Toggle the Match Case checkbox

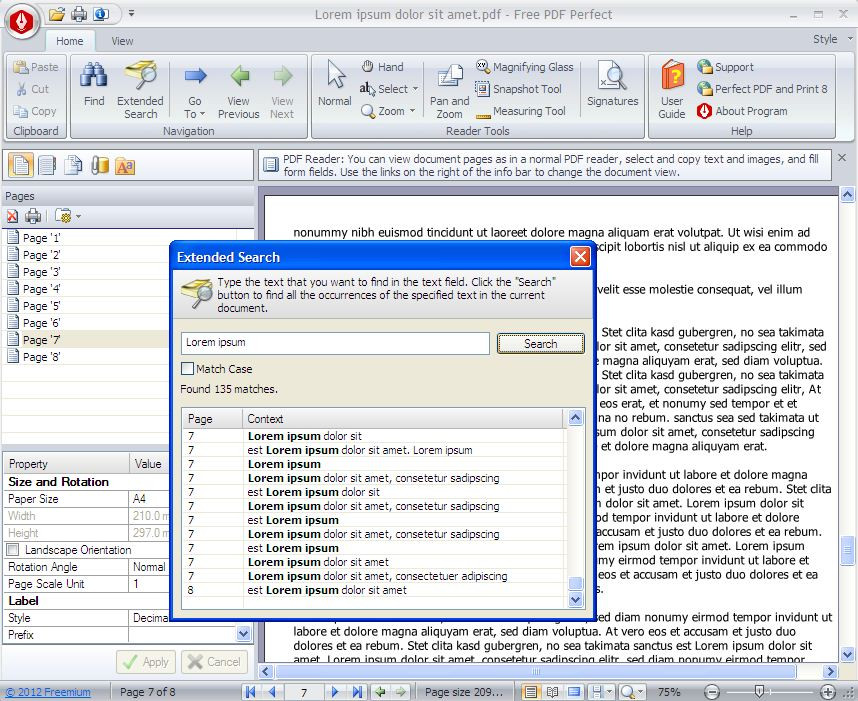[x=187, y=369]
